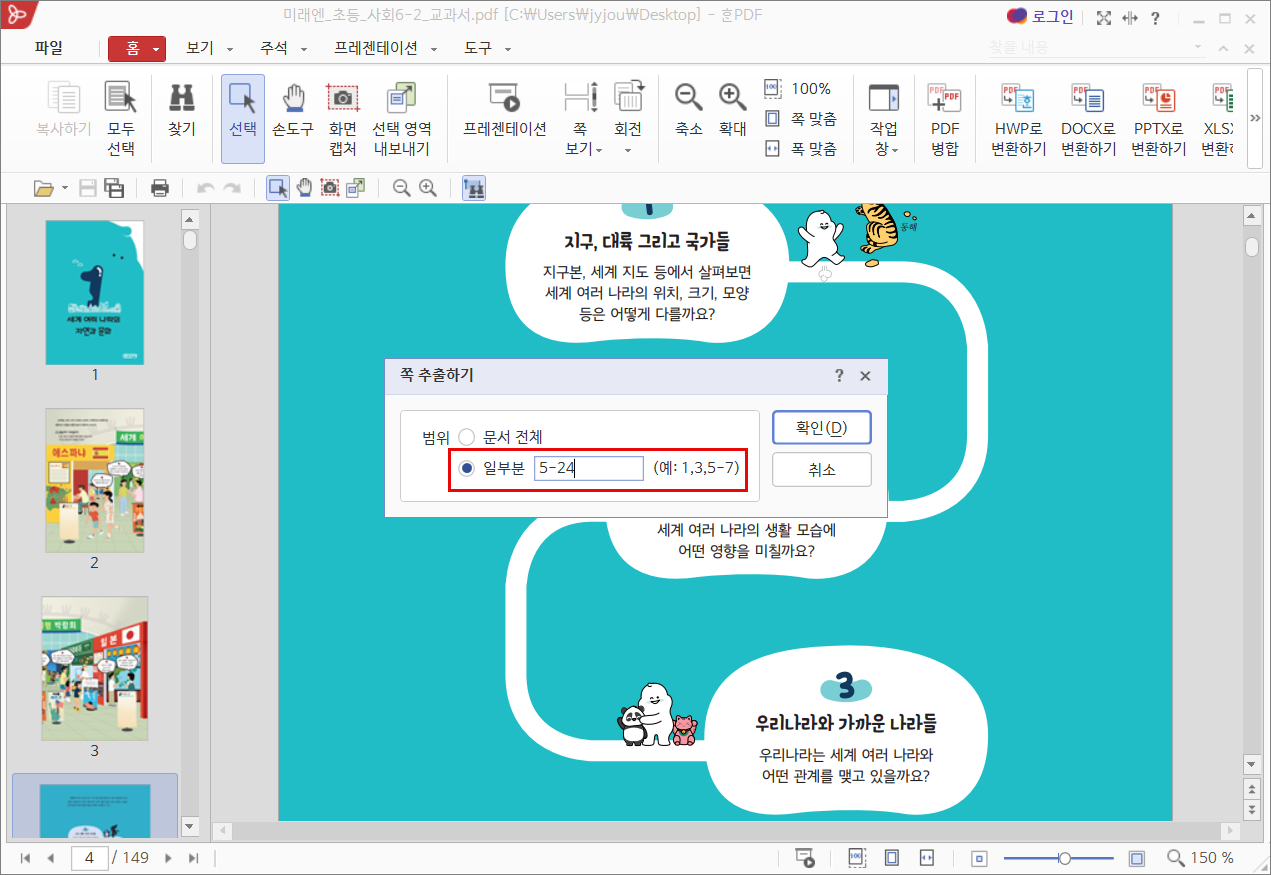Open PDF 병합 merge tool
This screenshot has height=875, width=1271.
pos(944,118)
